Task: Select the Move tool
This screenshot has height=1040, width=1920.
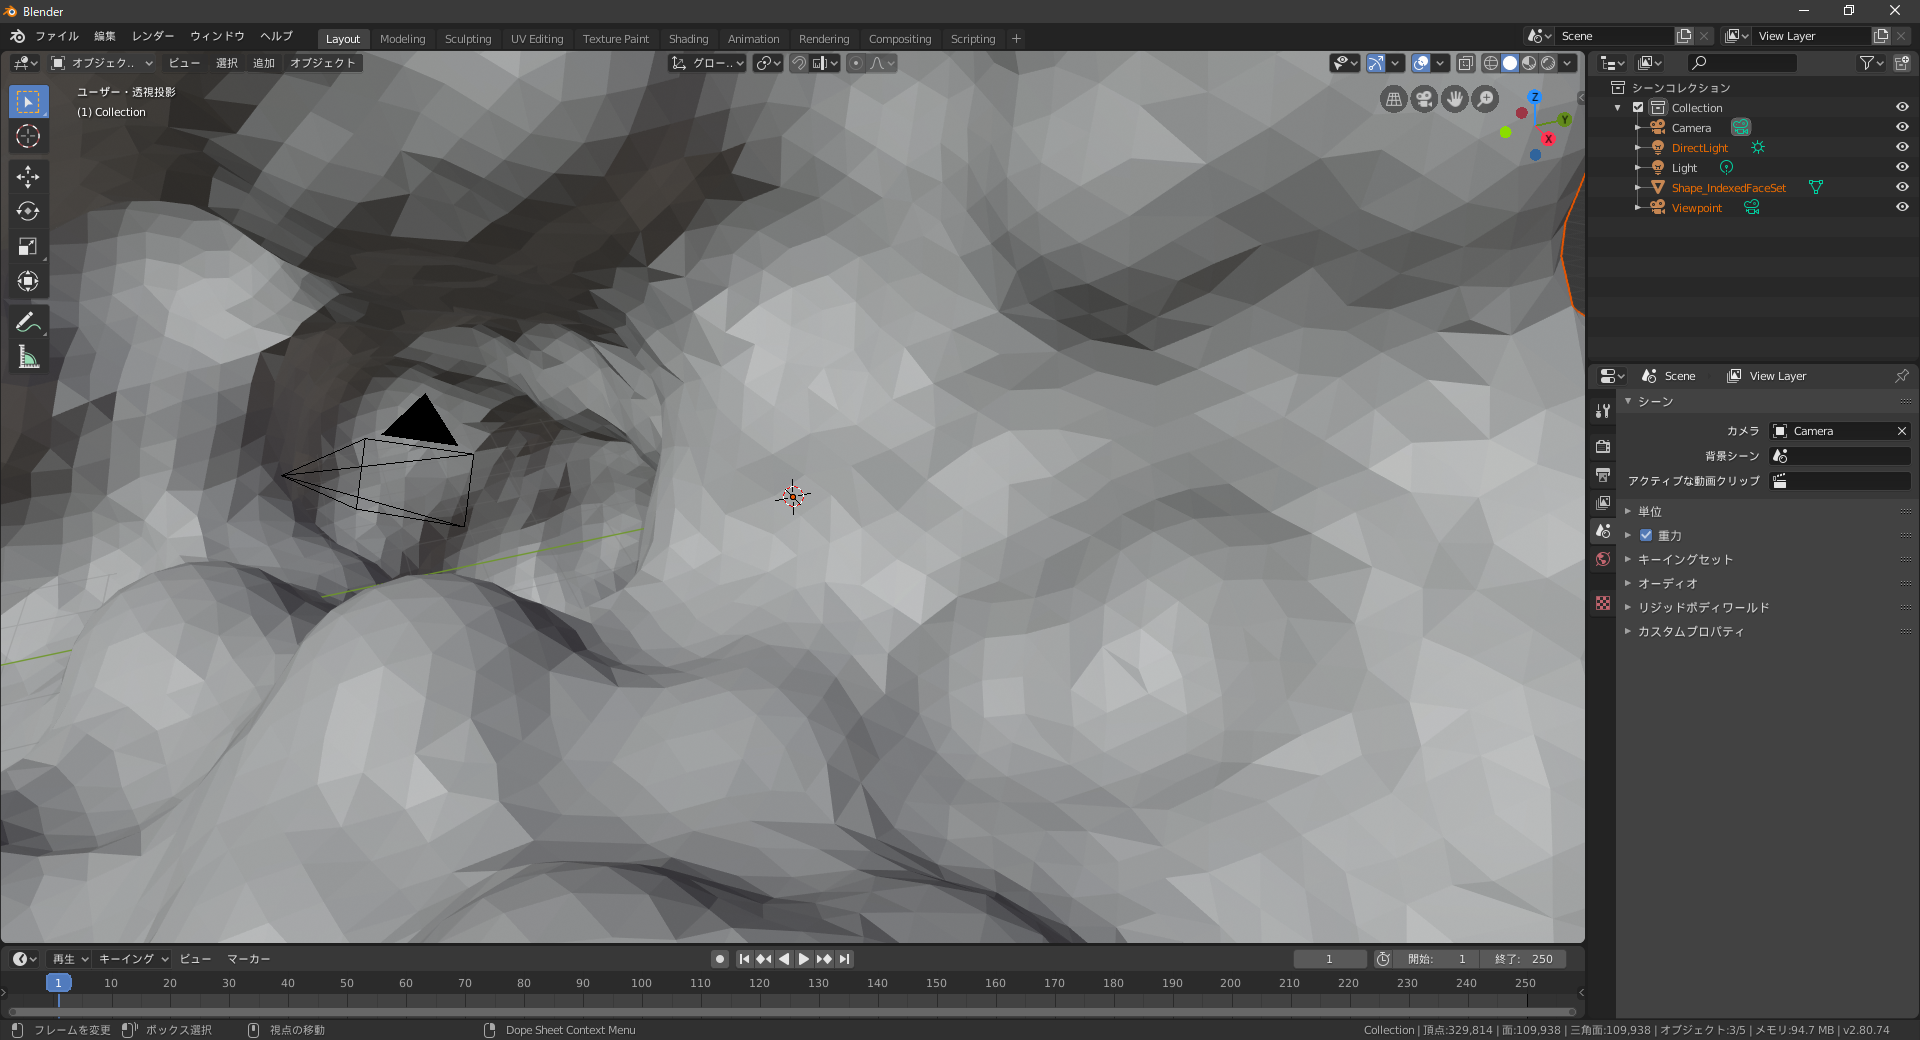Action: click(28, 177)
